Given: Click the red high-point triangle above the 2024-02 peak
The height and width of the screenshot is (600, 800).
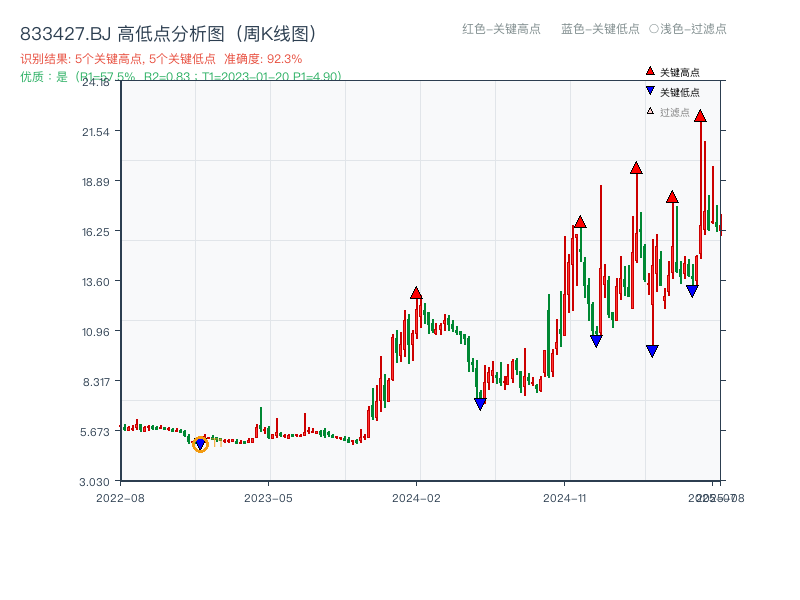Looking at the screenshot, I should [x=417, y=292].
